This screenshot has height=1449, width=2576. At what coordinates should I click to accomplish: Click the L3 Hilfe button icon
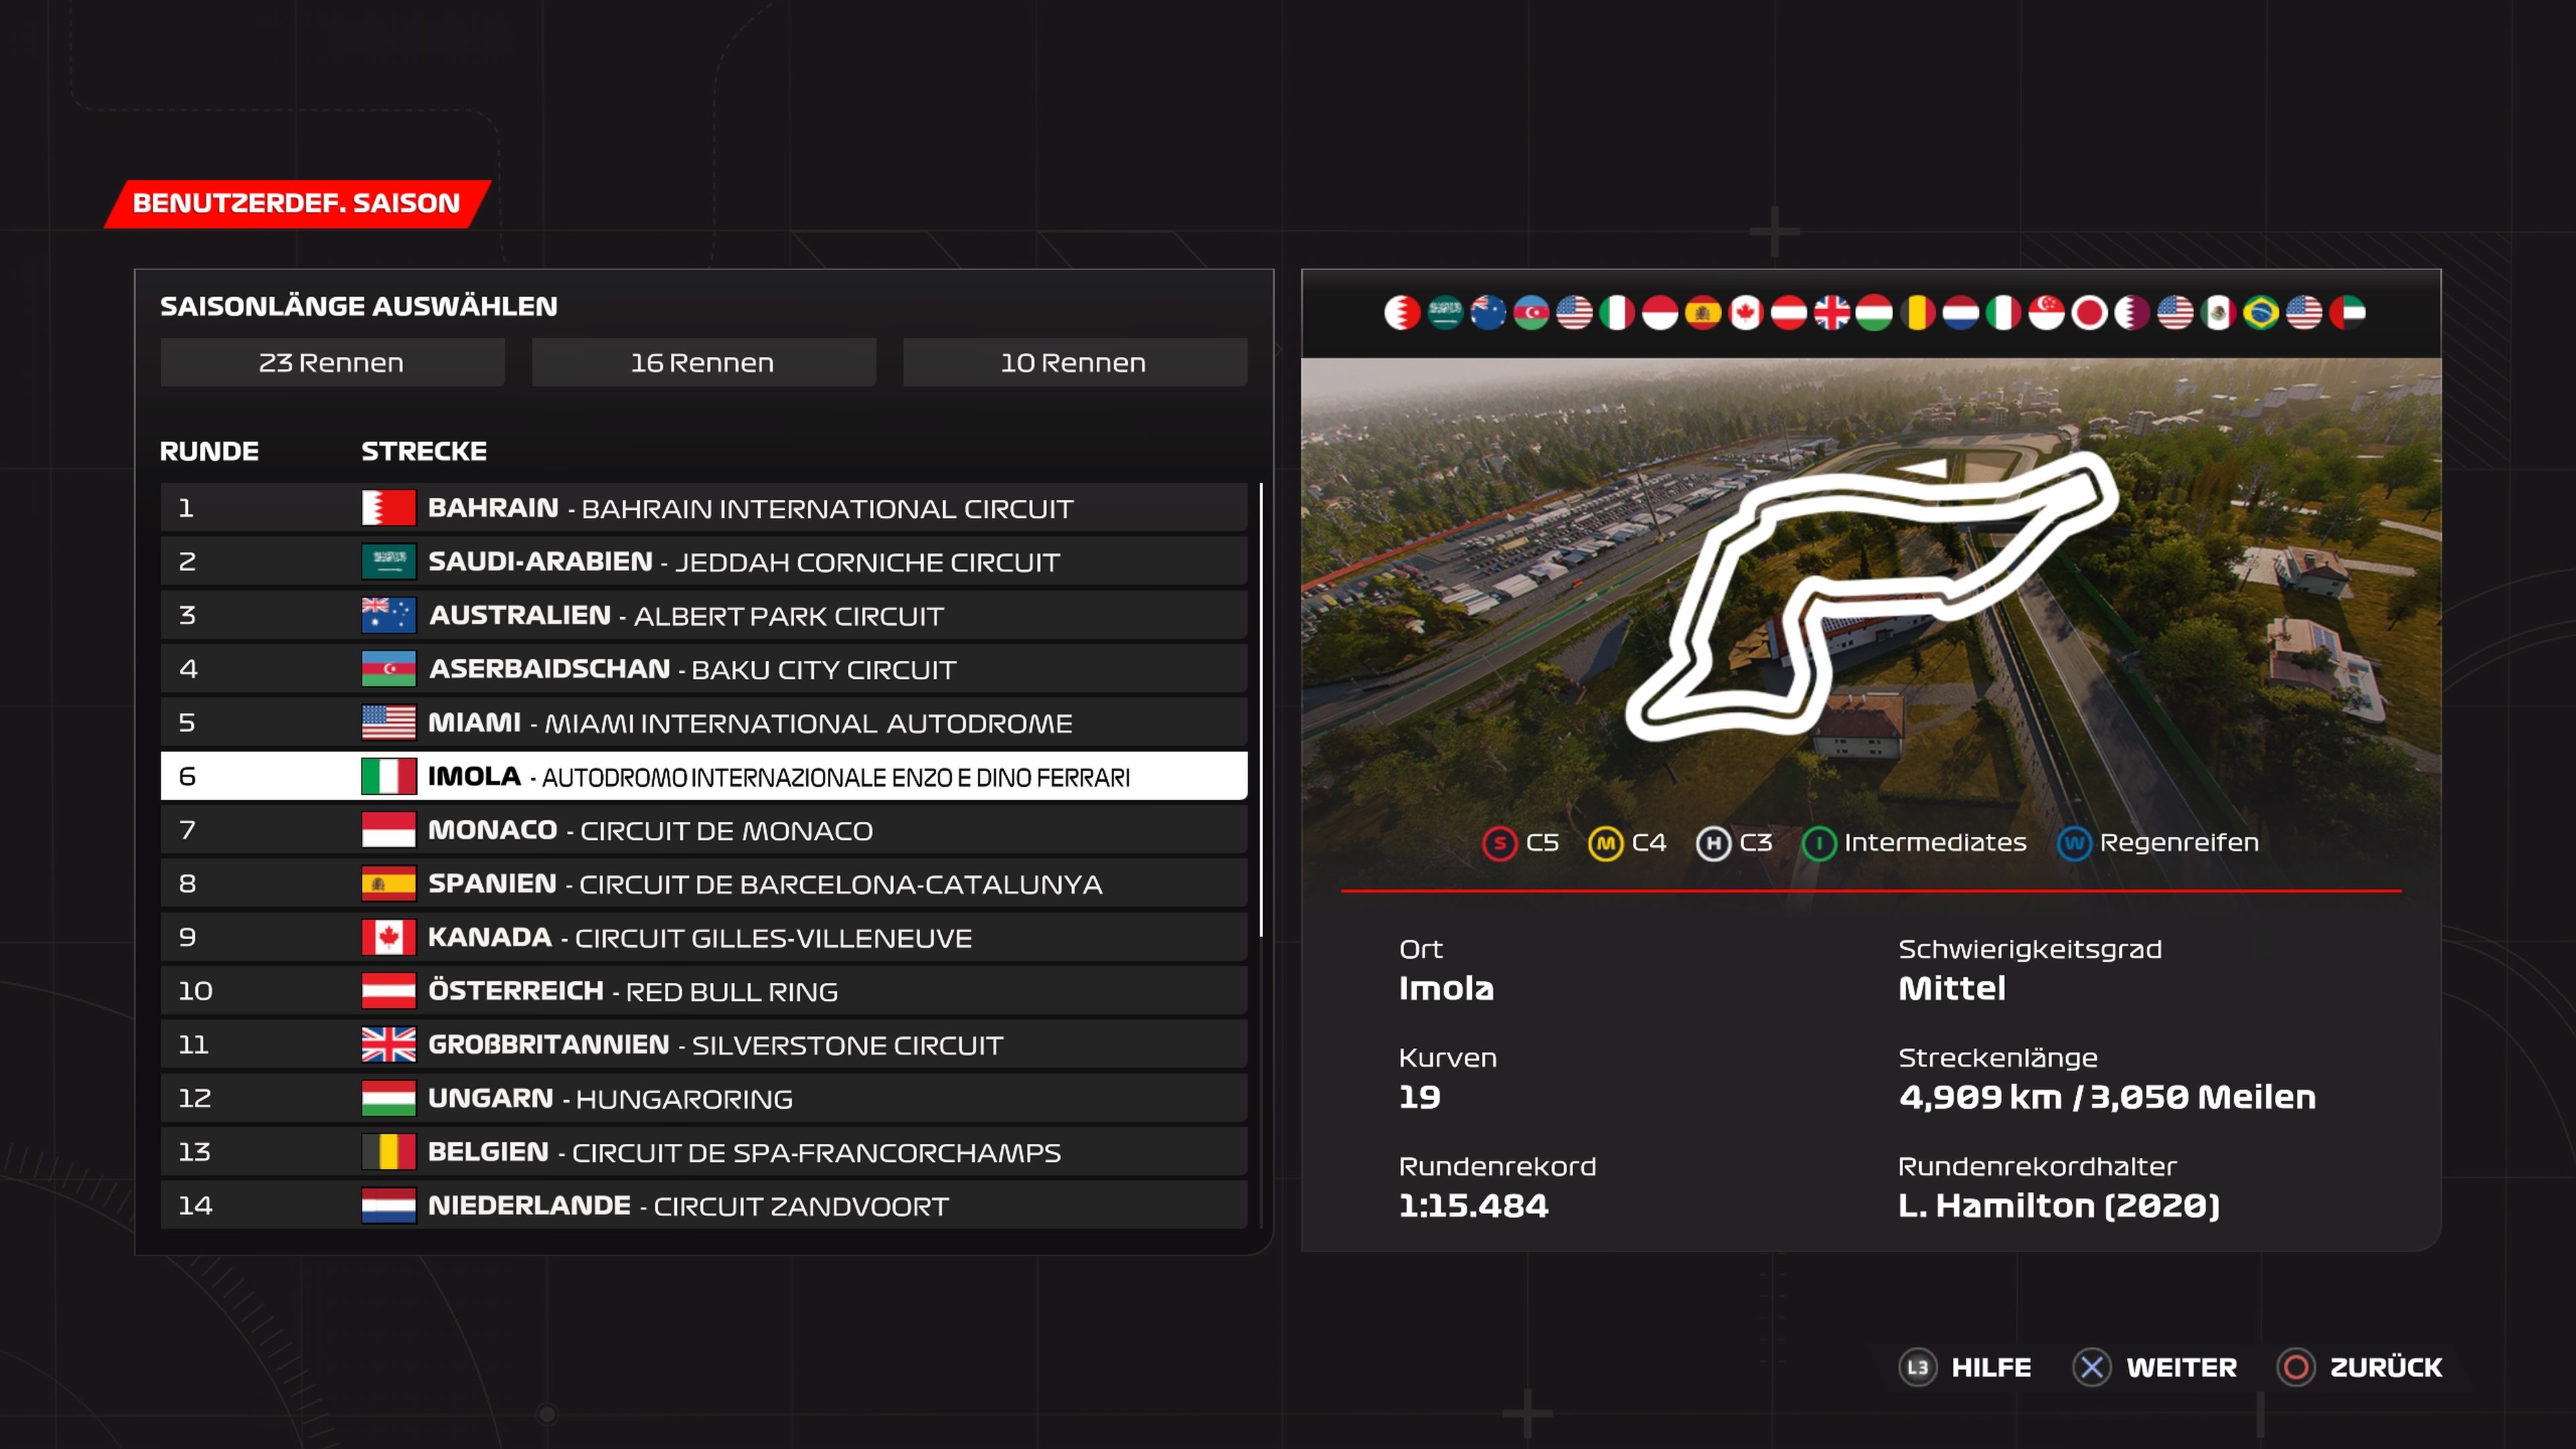[1917, 1367]
